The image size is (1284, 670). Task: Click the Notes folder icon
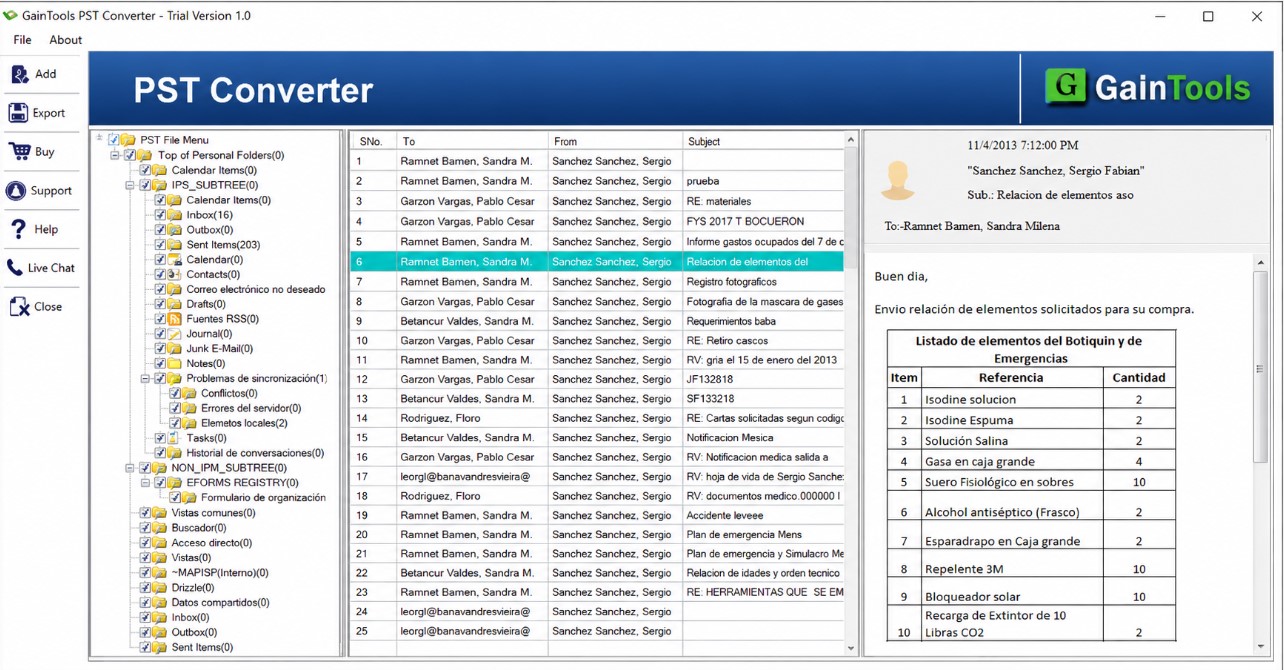(175, 364)
